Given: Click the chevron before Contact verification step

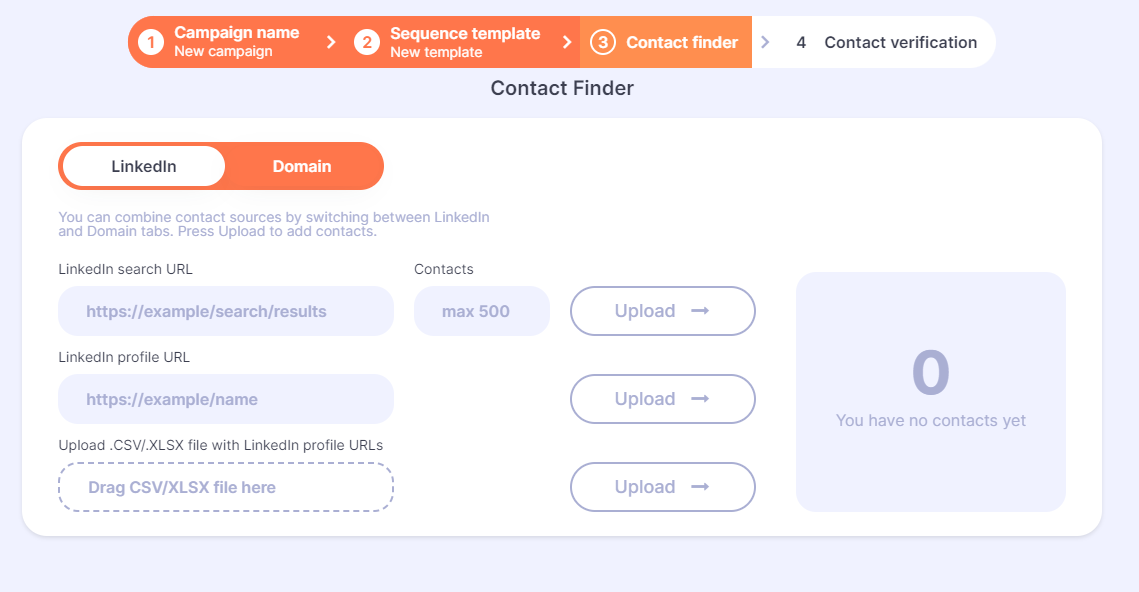Looking at the screenshot, I should pyautogui.click(x=765, y=42).
